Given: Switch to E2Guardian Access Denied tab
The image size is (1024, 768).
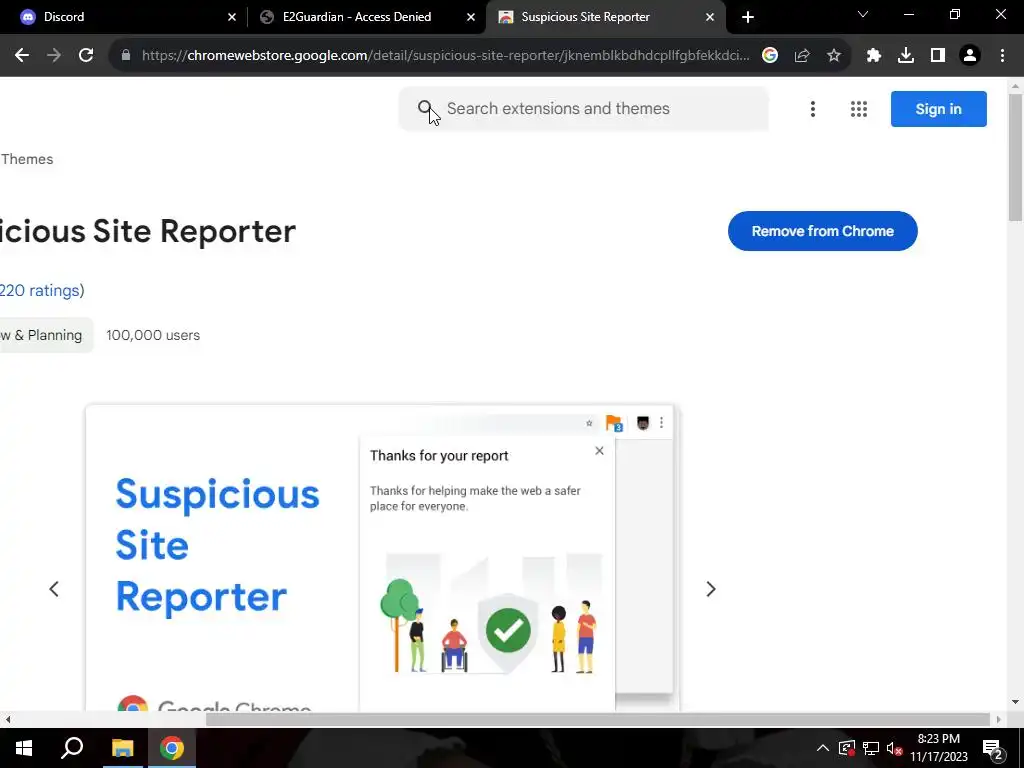Looking at the screenshot, I should [366, 17].
